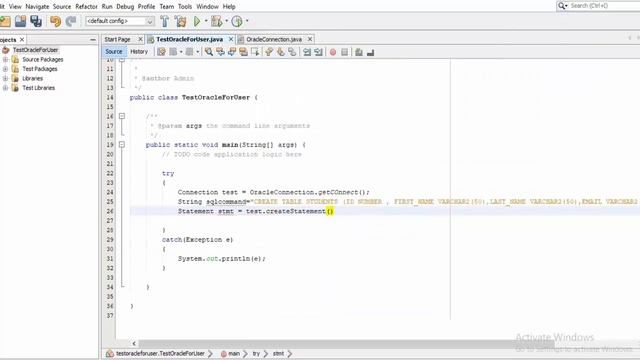
Task: Click the Uncomment lines icon
Action: (370, 52)
